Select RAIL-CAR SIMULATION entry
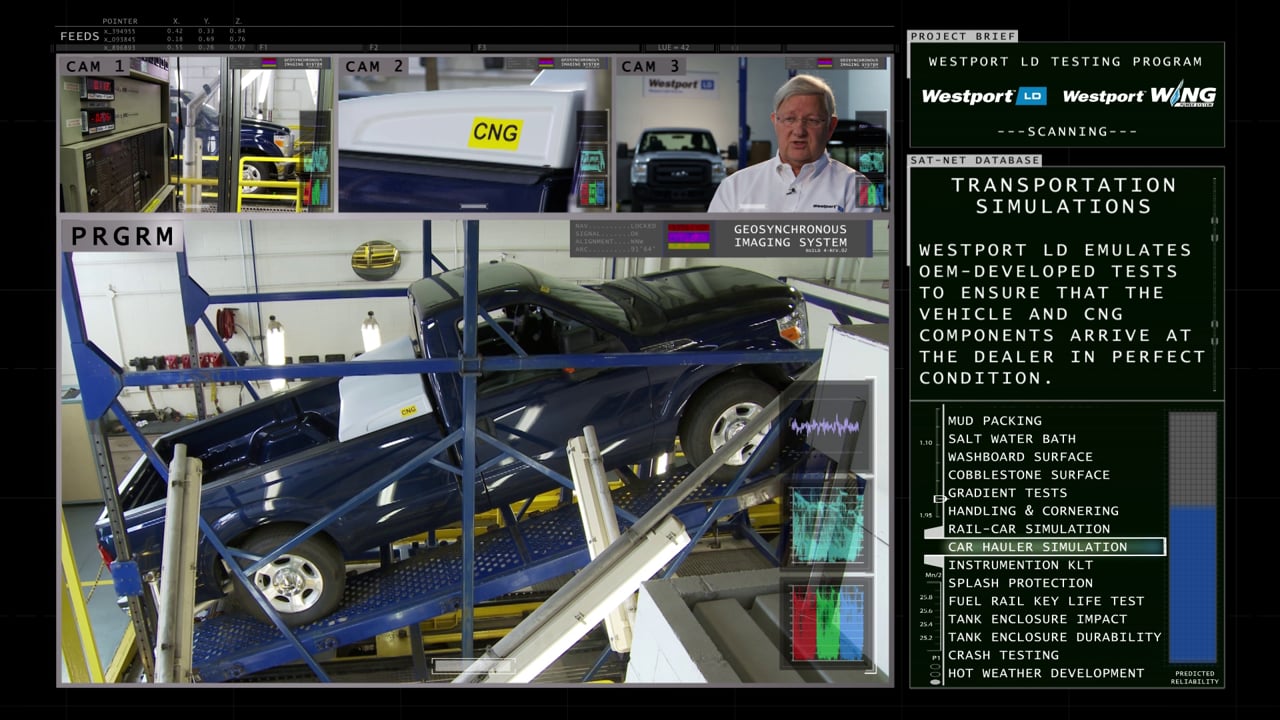Image resolution: width=1280 pixels, height=720 pixels. (1029, 529)
